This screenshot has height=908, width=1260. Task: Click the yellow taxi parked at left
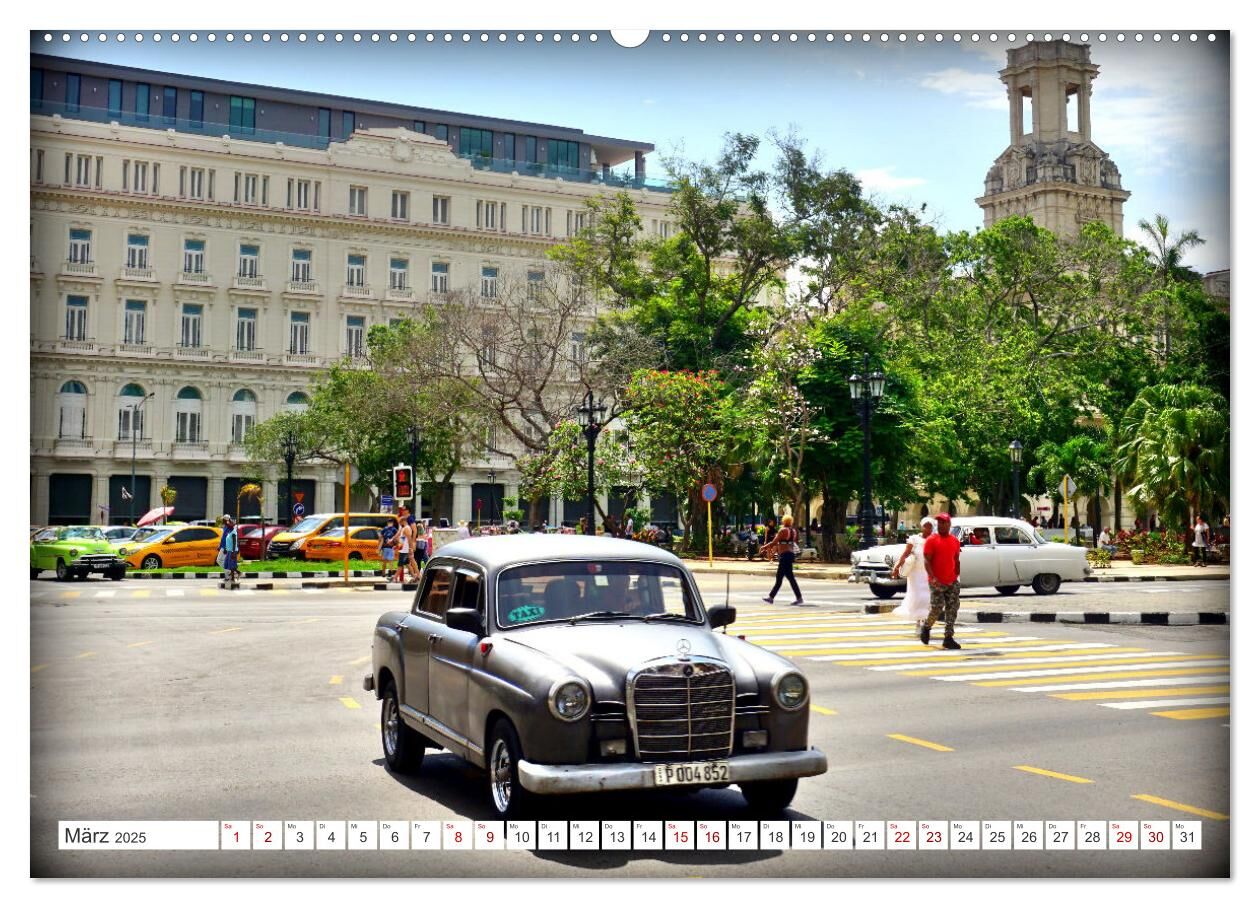pyautogui.click(x=176, y=547)
